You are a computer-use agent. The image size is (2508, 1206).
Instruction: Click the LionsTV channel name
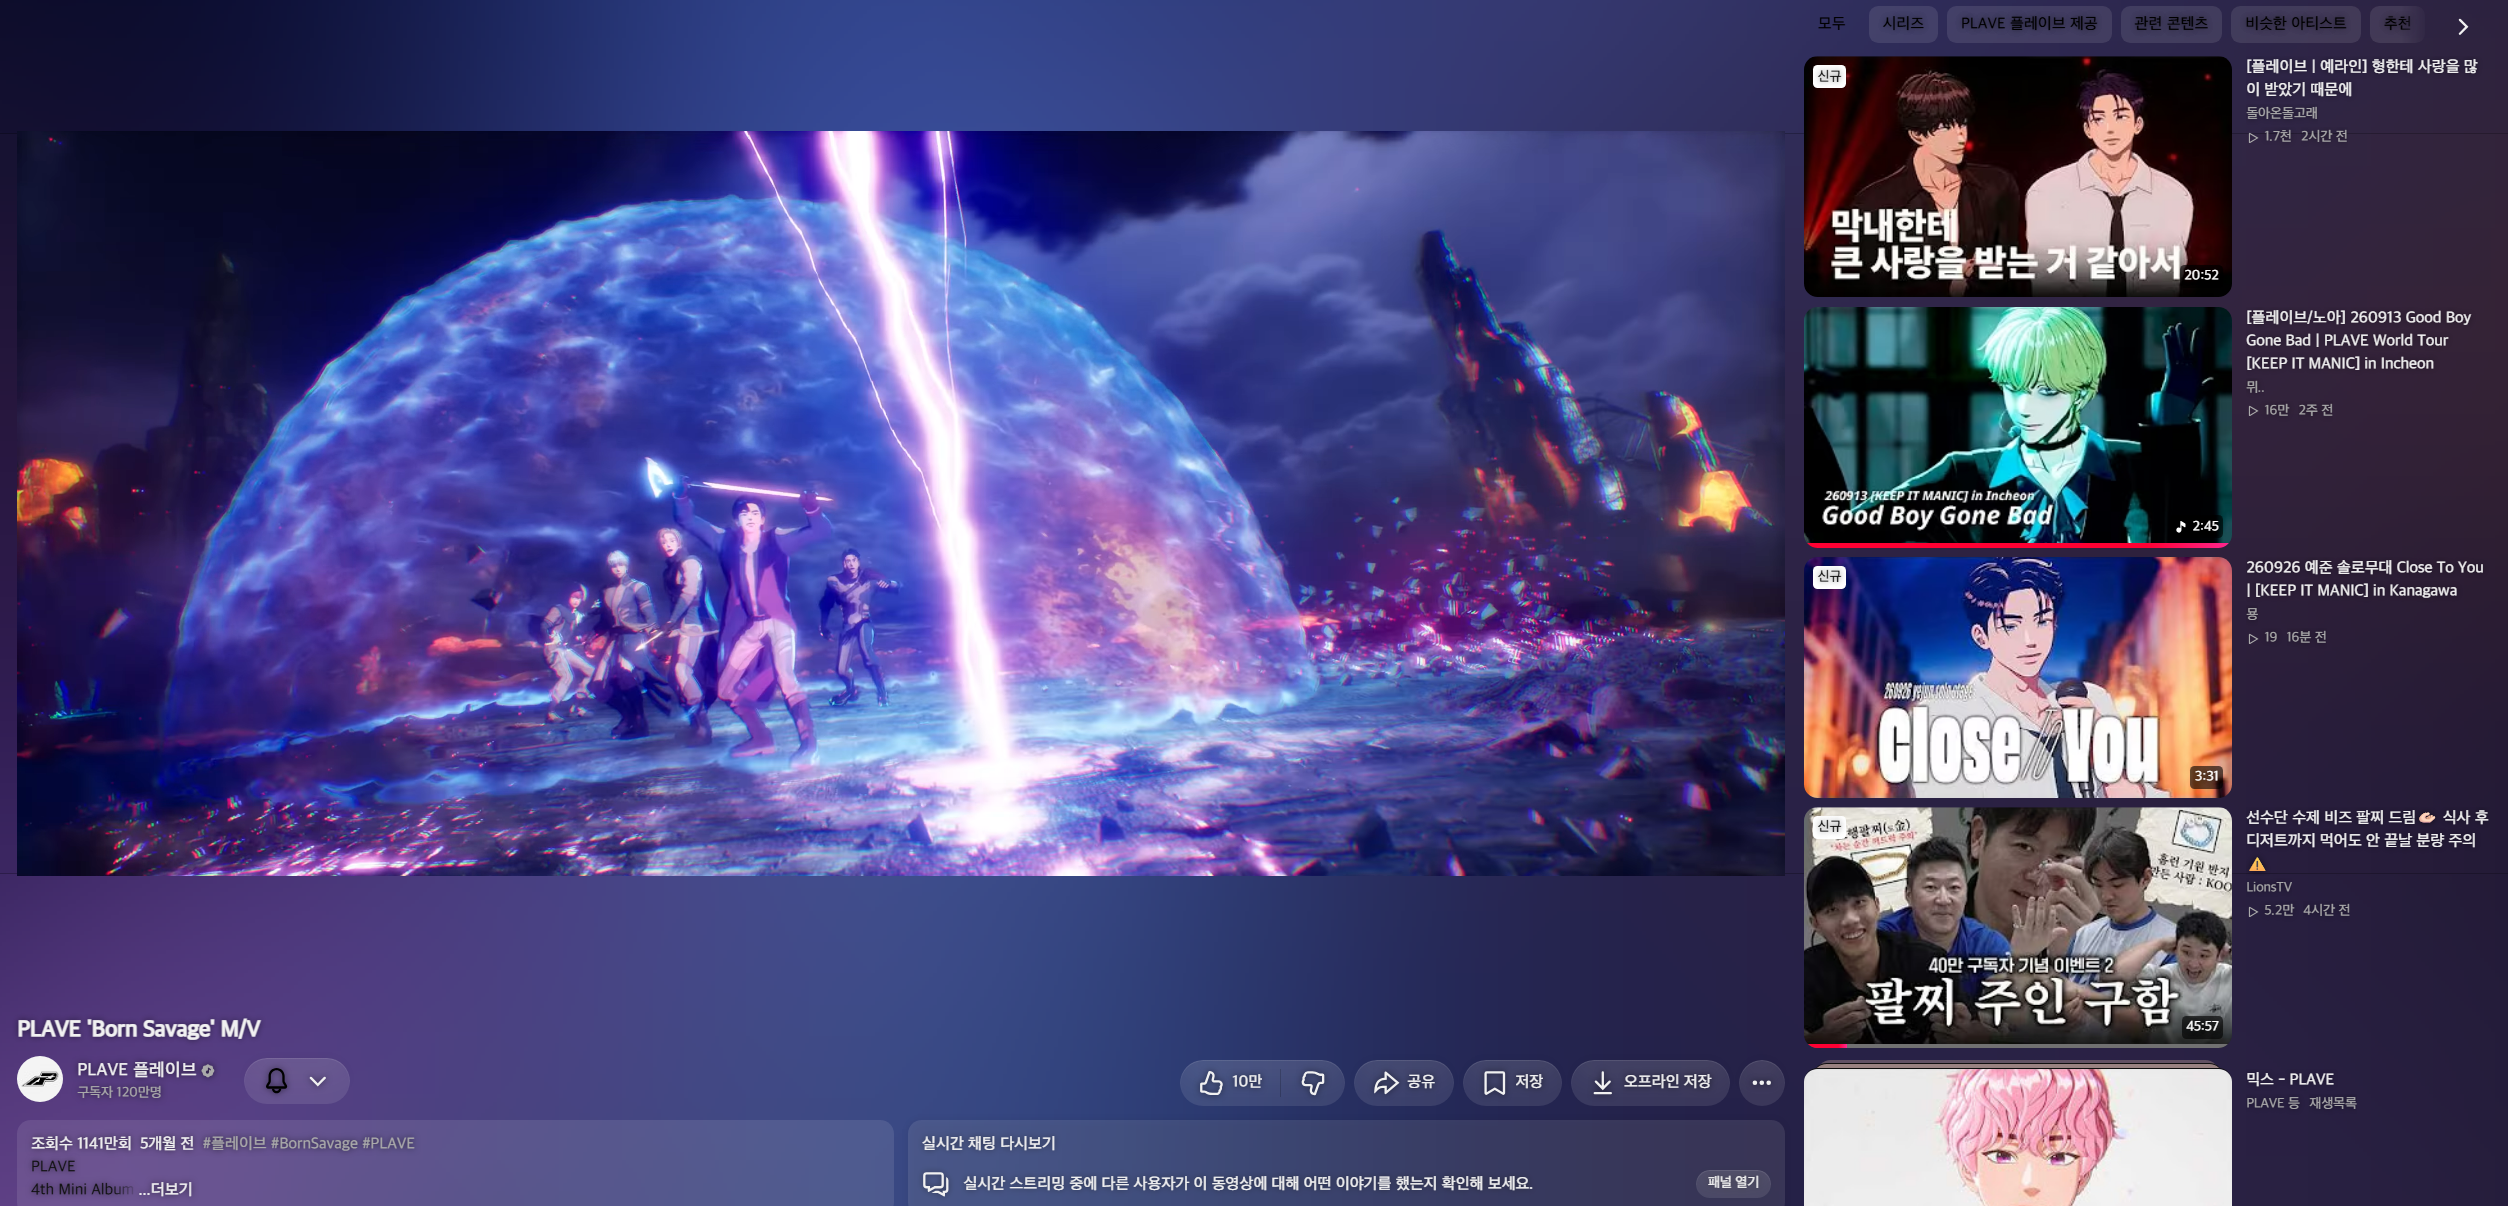pyautogui.click(x=2269, y=887)
